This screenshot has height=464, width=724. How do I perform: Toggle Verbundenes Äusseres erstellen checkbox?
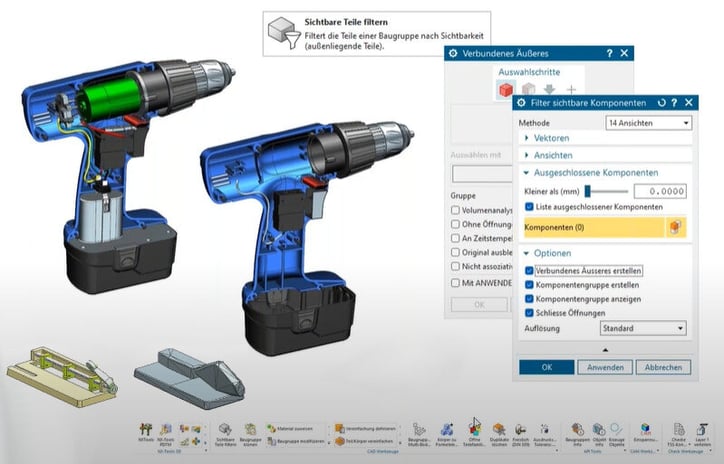[x=530, y=271]
